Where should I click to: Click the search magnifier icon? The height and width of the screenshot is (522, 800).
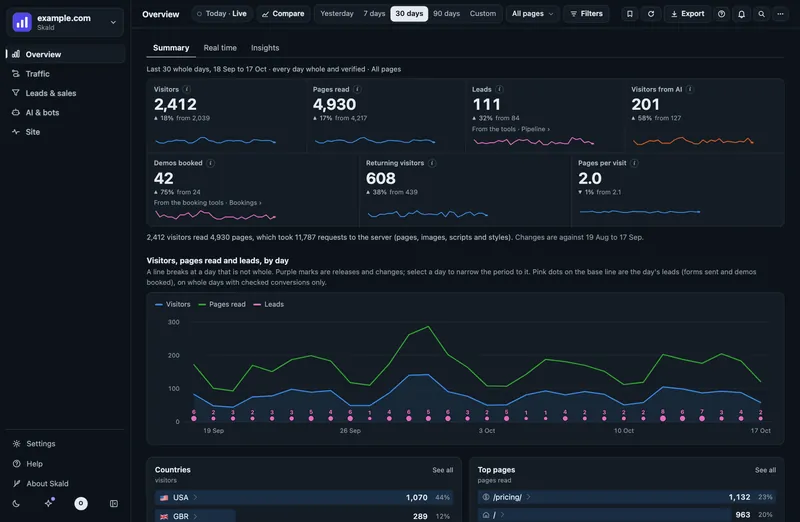(761, 14)
